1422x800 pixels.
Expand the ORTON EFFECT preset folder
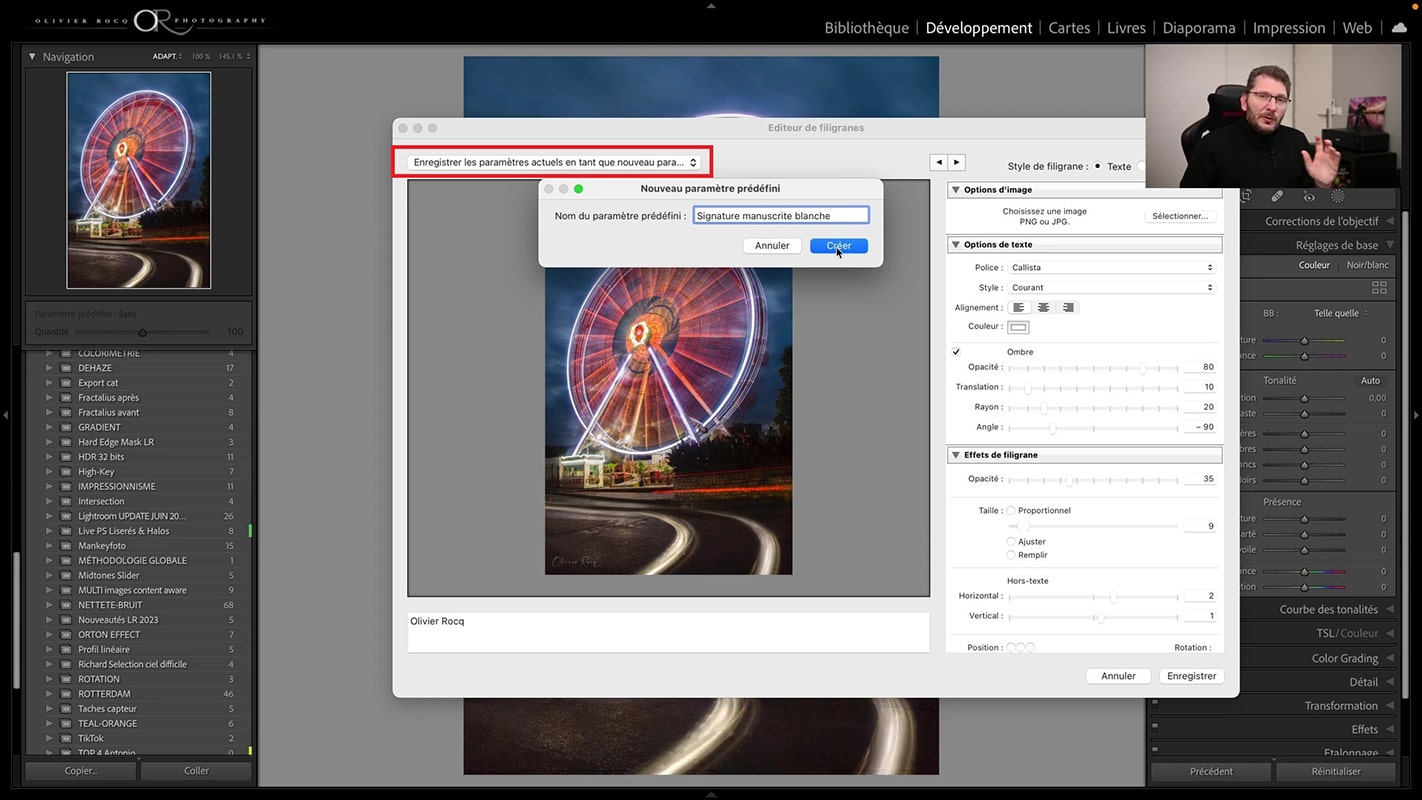48,635
